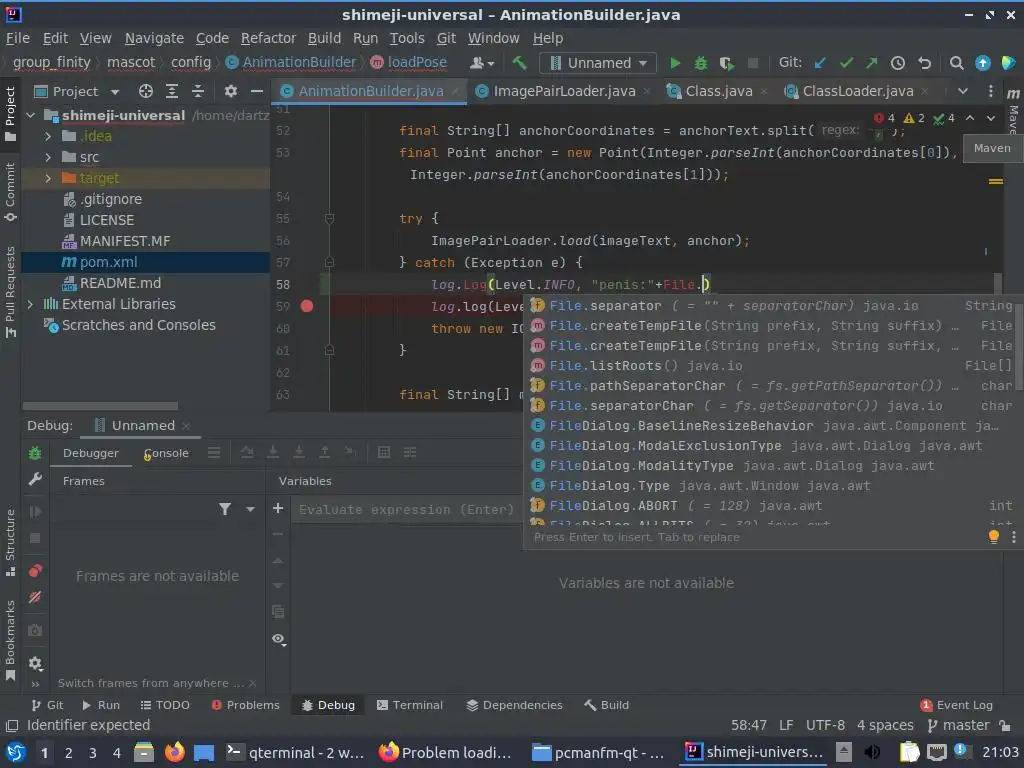Add a new watch with the plus icon
1024x768 pixels.
278,508
